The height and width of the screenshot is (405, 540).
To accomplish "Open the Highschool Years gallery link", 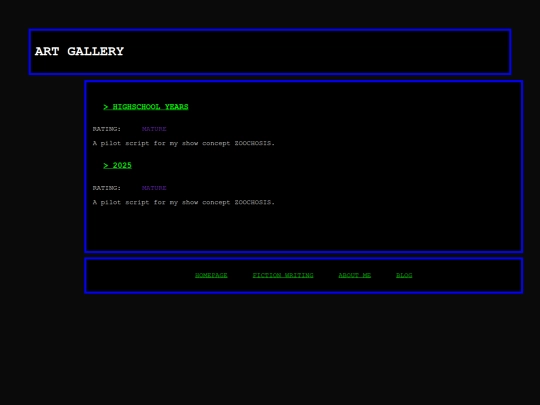I will (x=146, y=107).
